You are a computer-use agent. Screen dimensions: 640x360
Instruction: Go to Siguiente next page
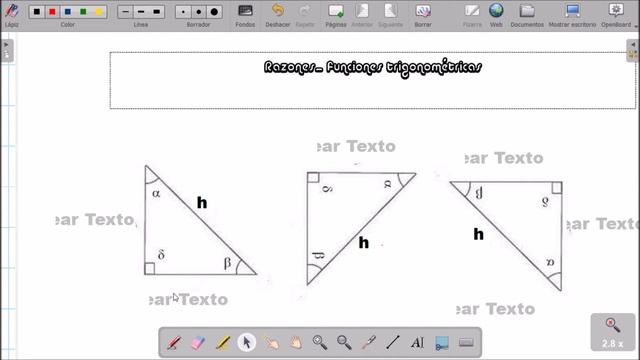click(390, 15)
